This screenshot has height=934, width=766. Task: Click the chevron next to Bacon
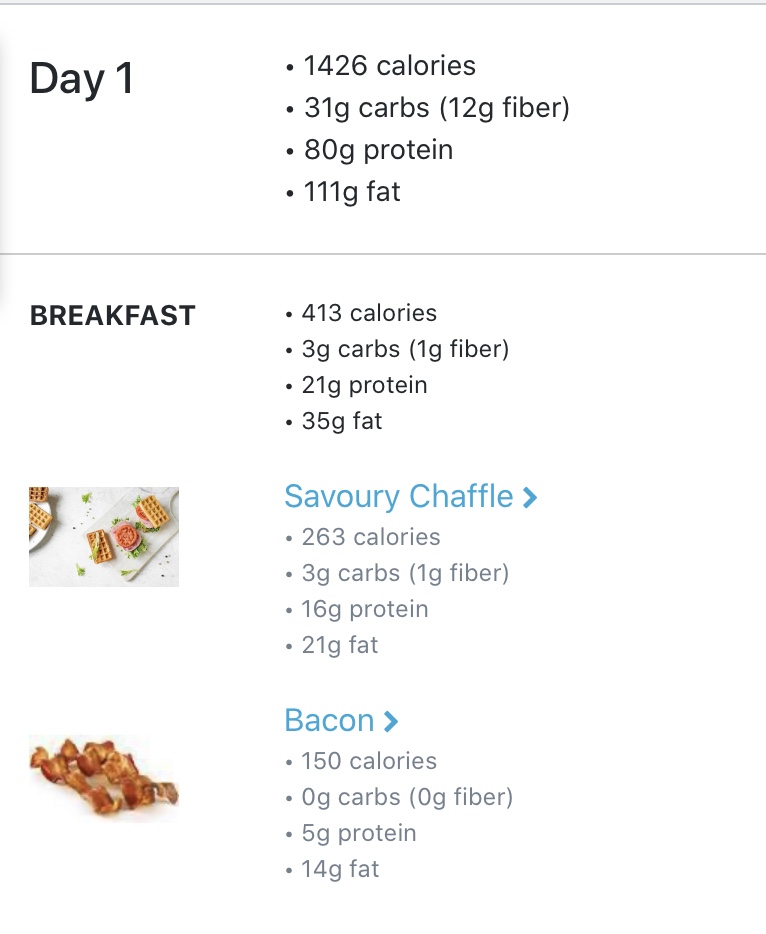tap(391, 722)
